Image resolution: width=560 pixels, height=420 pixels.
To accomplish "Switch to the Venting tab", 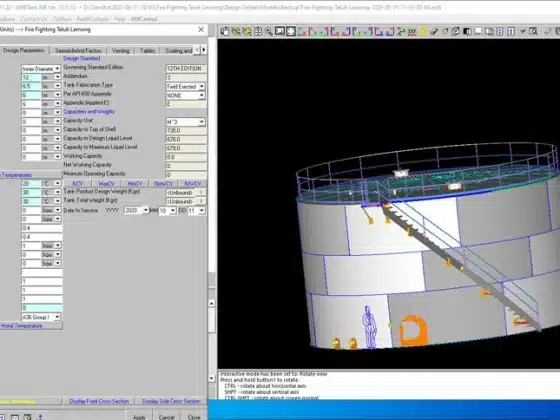I will click(x=121, y=51).
